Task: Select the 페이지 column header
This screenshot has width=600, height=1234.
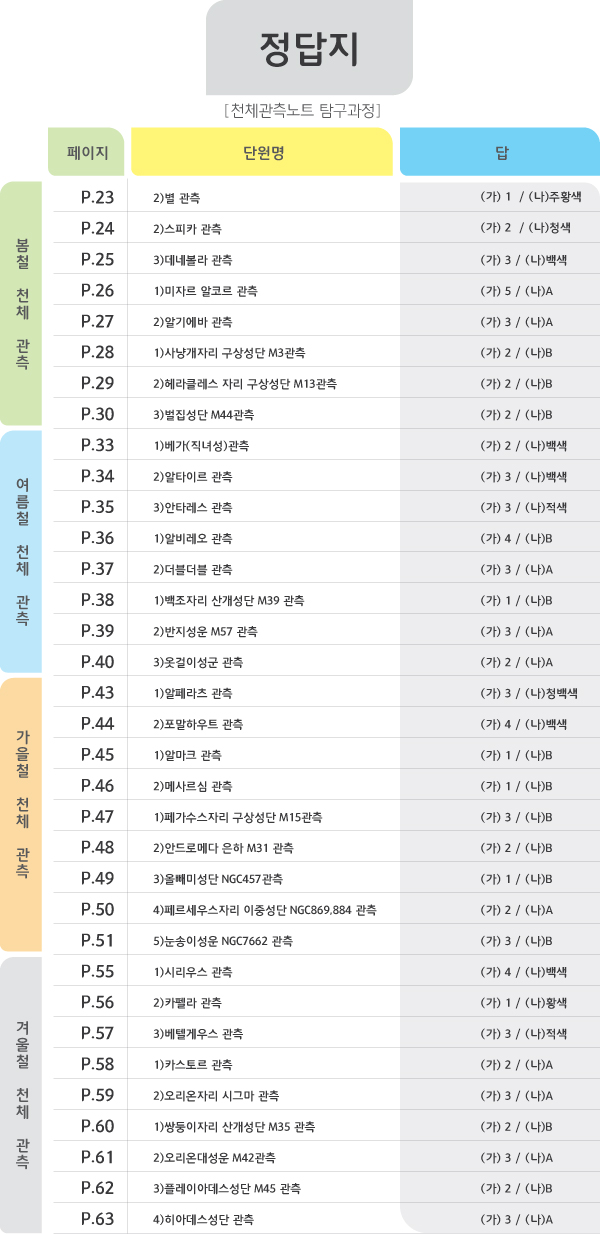Action: [86, 153]
